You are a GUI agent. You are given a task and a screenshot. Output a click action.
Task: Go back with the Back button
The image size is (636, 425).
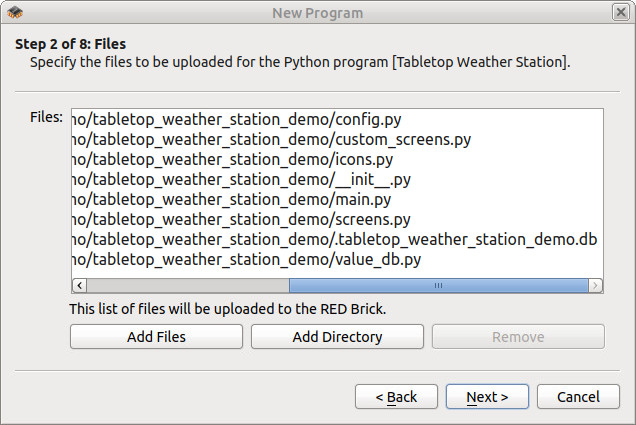click(396, 397)
